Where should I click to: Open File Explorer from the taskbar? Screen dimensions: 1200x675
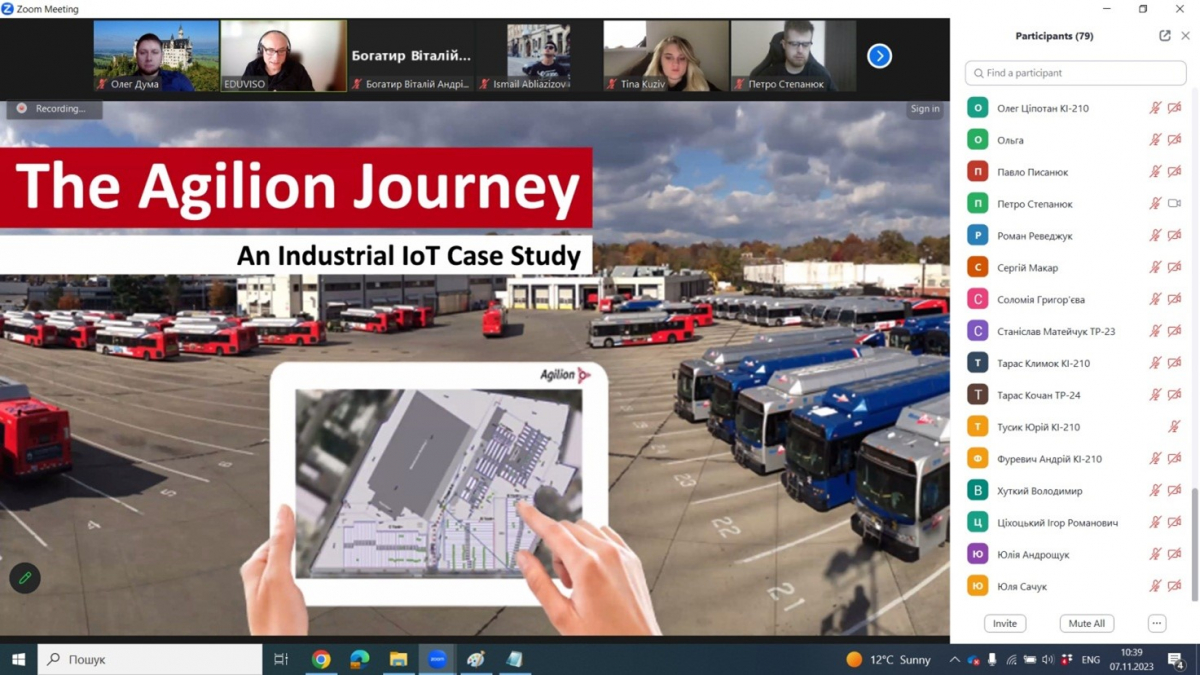coord(398,659)
